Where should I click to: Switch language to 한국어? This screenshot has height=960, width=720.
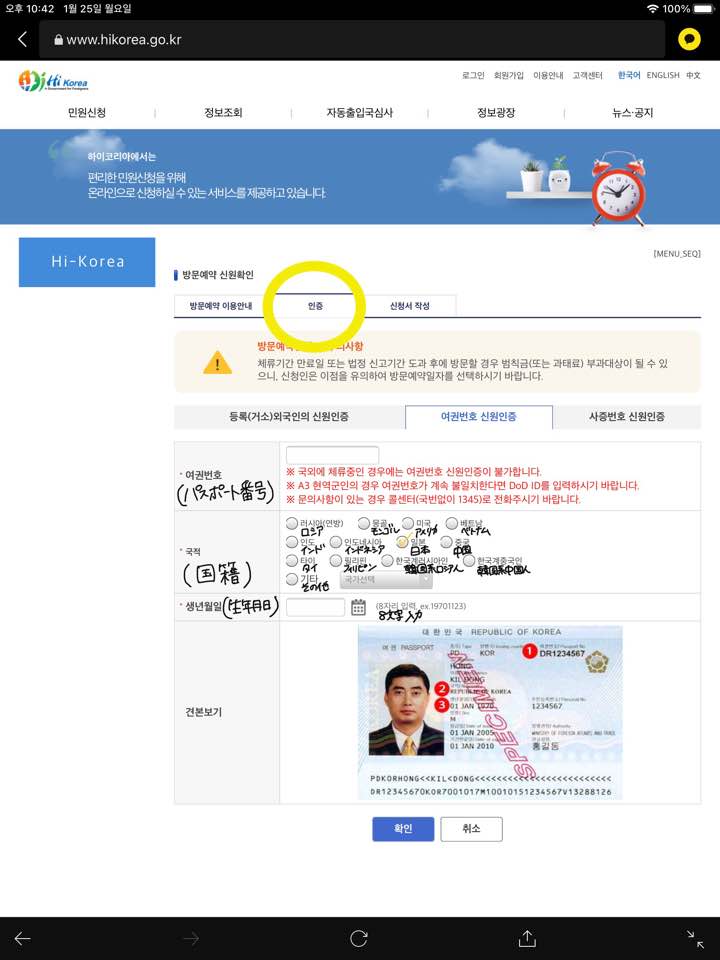click(629, 75)
